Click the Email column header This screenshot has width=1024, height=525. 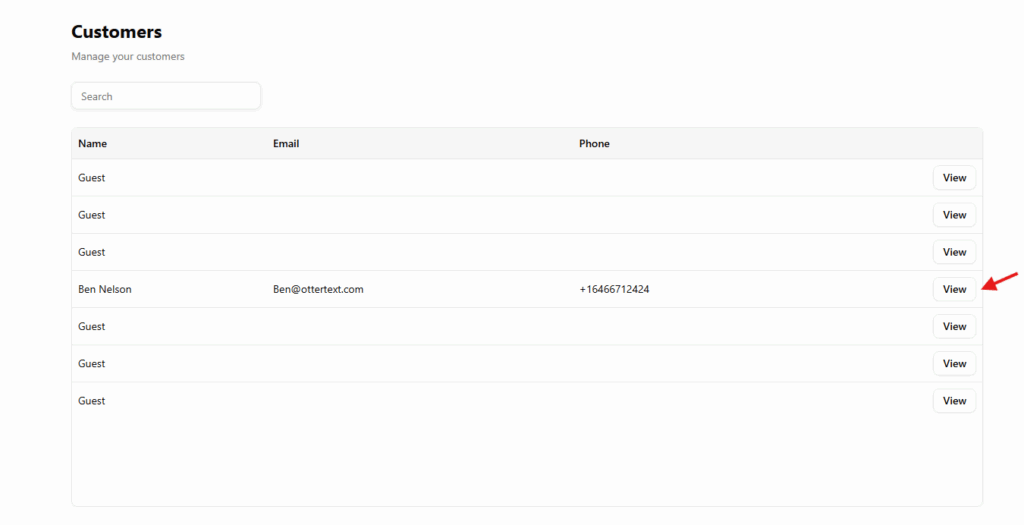pos(286,144)
